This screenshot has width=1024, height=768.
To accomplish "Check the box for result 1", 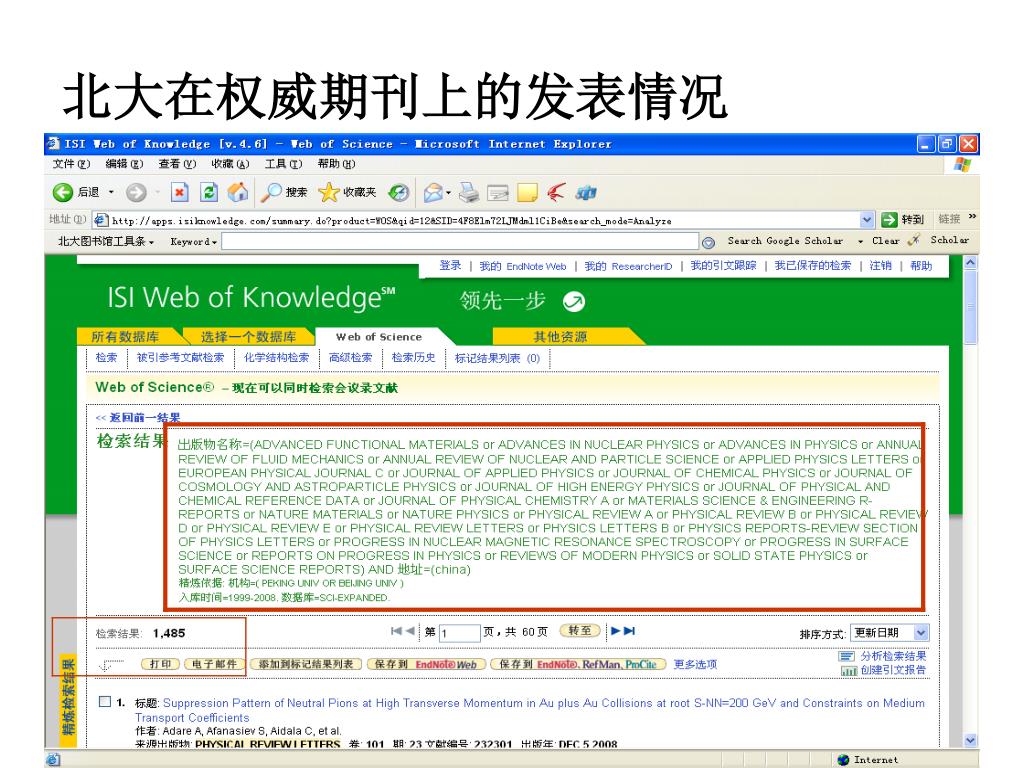I will (x=104, y=701).
